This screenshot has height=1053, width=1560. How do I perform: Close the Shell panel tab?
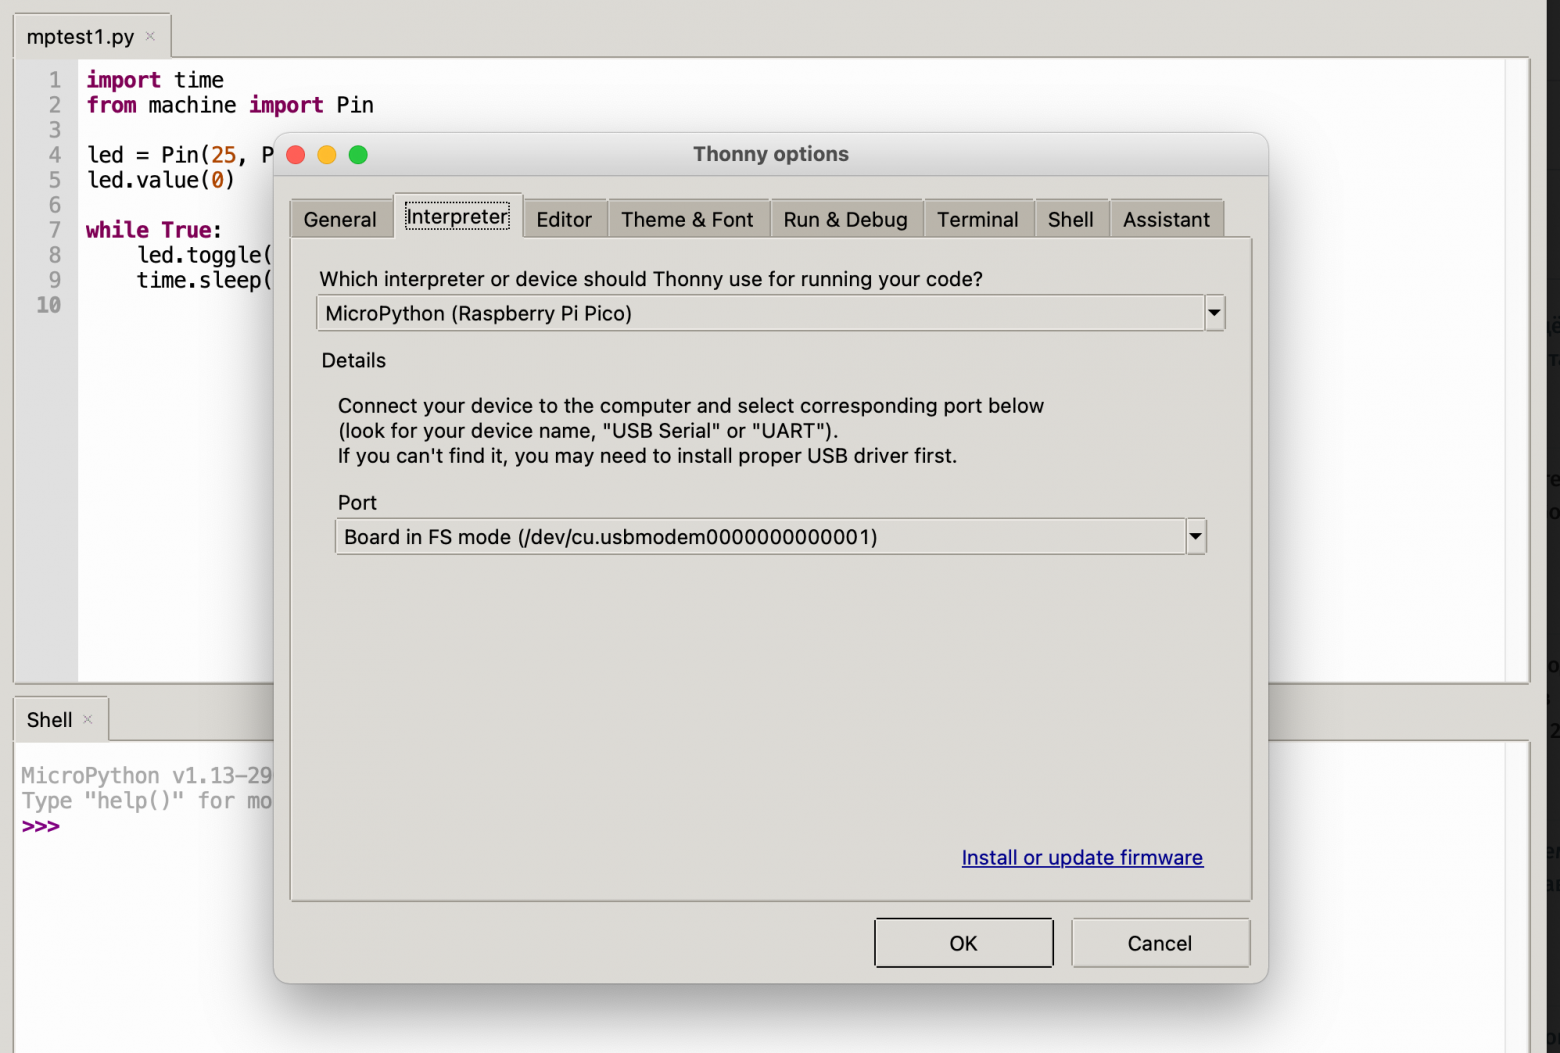[88, 719]
